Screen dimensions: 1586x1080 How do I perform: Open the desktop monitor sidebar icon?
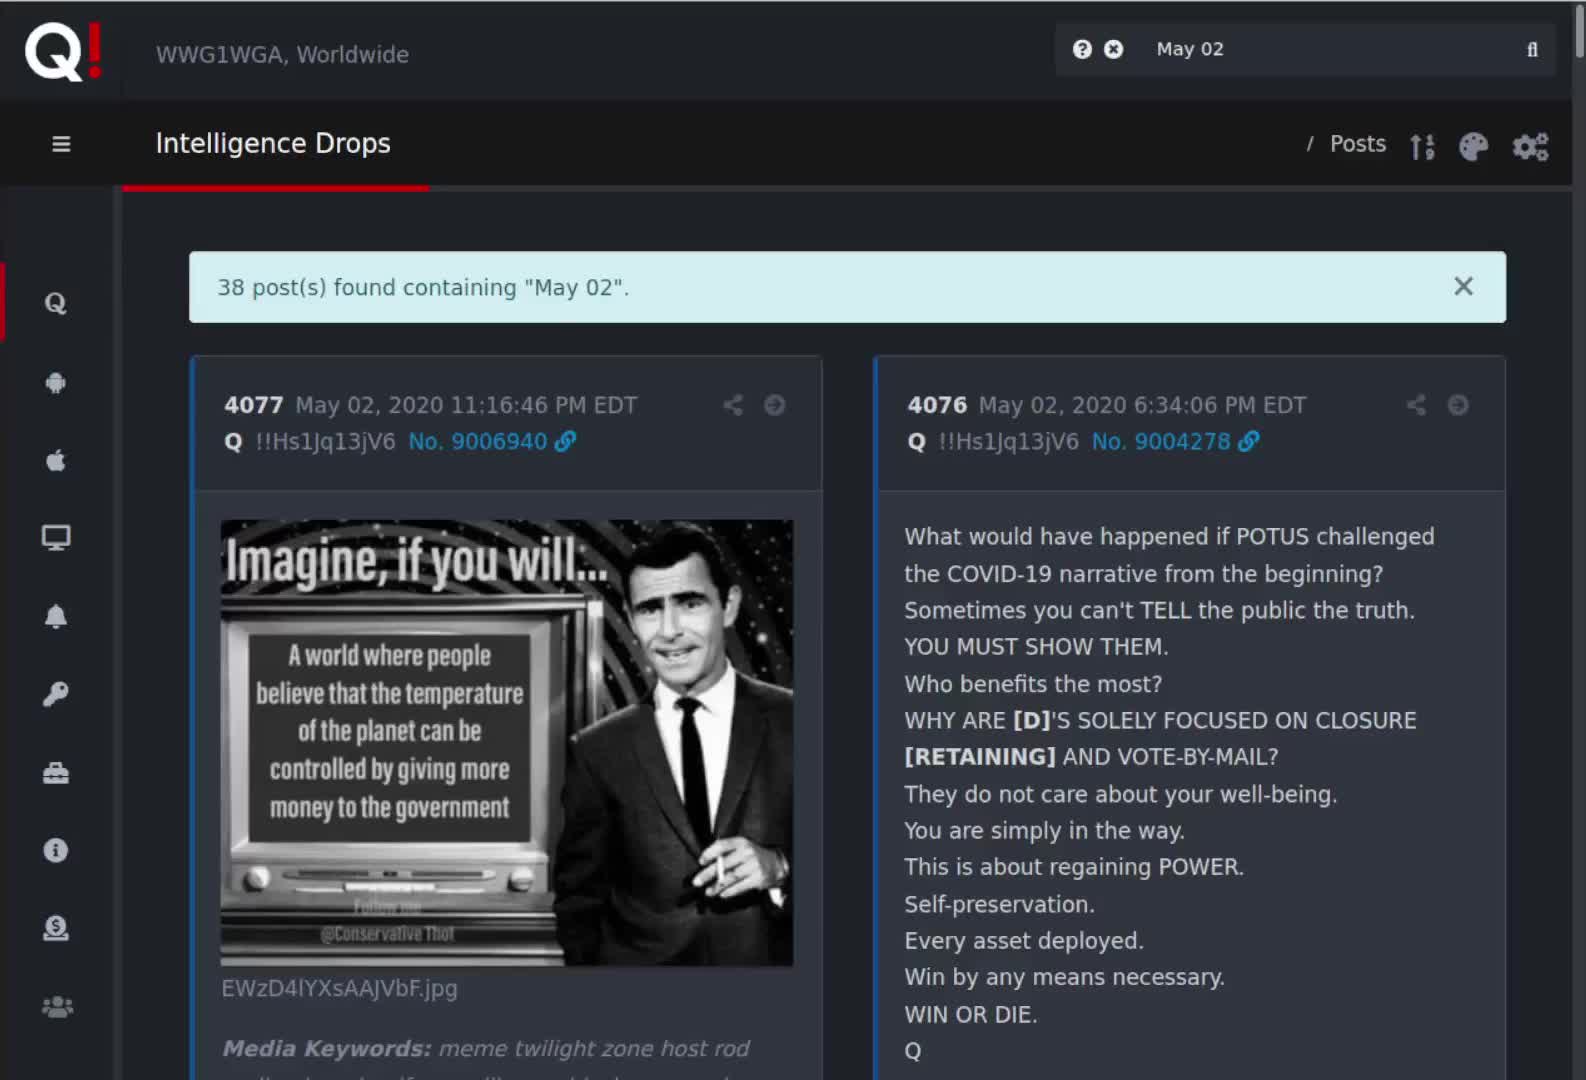56,538
